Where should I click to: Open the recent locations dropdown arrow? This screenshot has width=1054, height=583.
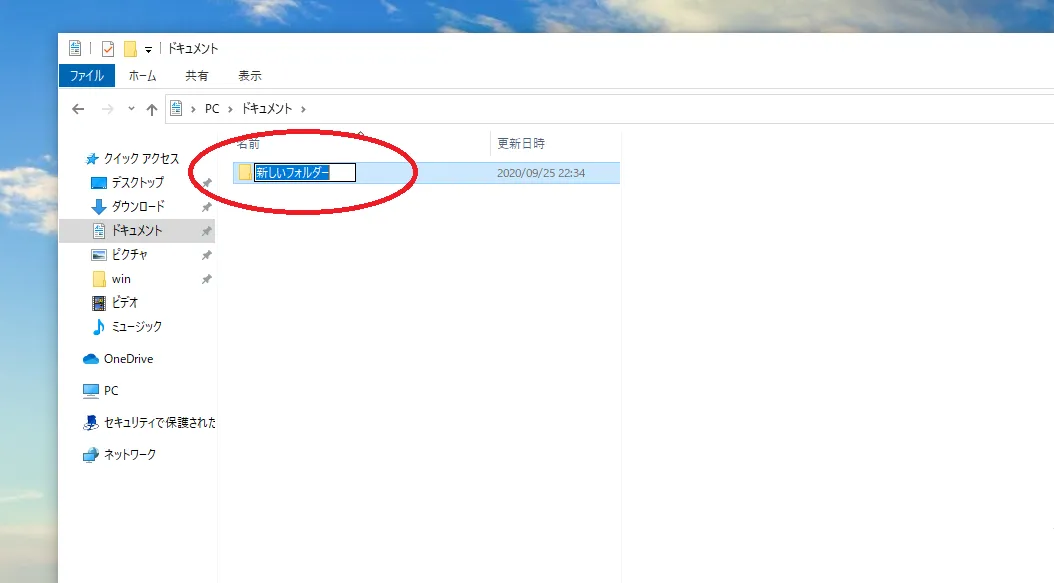131,109
